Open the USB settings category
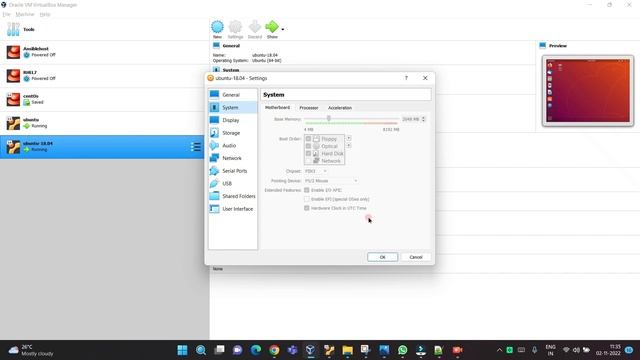The height and width of the screenshot is (360, 640). click(x=233, y=184)
